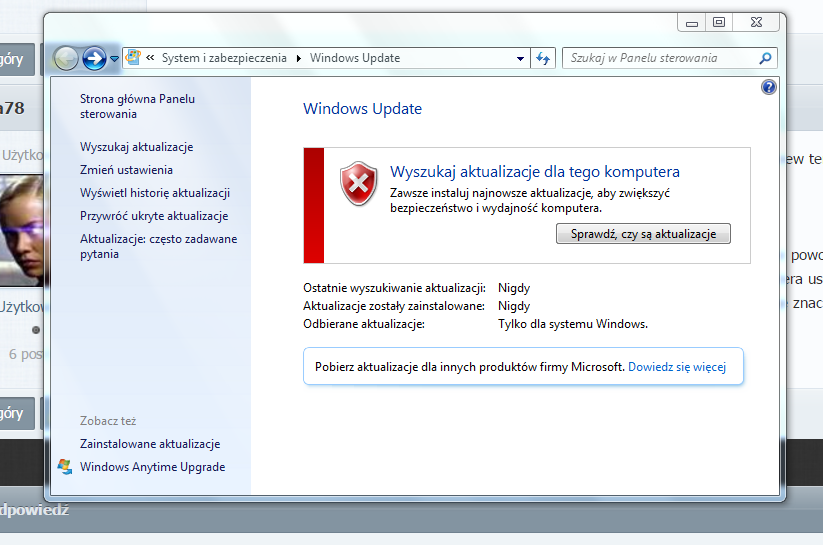Open 'Aktualizacje: często zadawane pytania'
This screenshot has width=823, height=545.
[158, 246]
